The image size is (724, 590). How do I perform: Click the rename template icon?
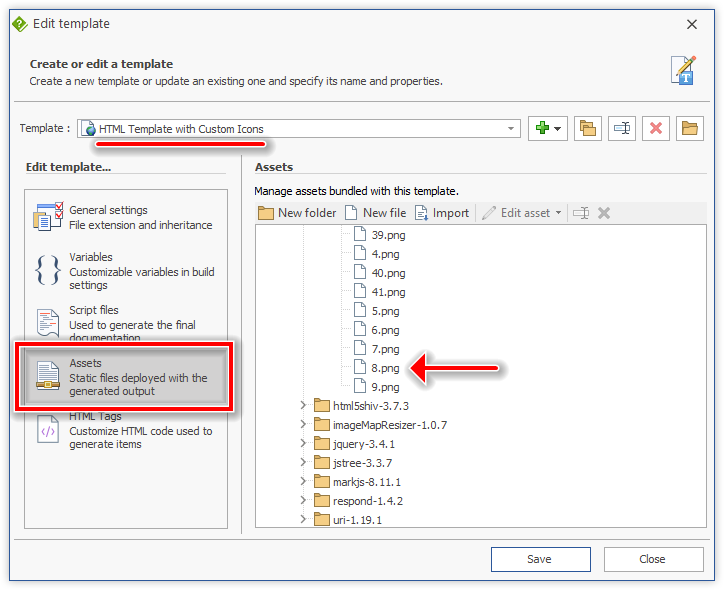coord(621,128)
